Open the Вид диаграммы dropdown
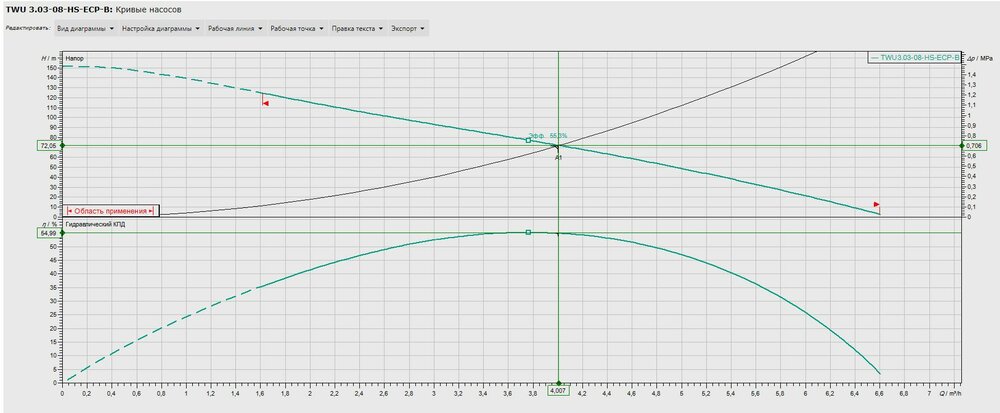1000x413 pixels. coord(85,29)
